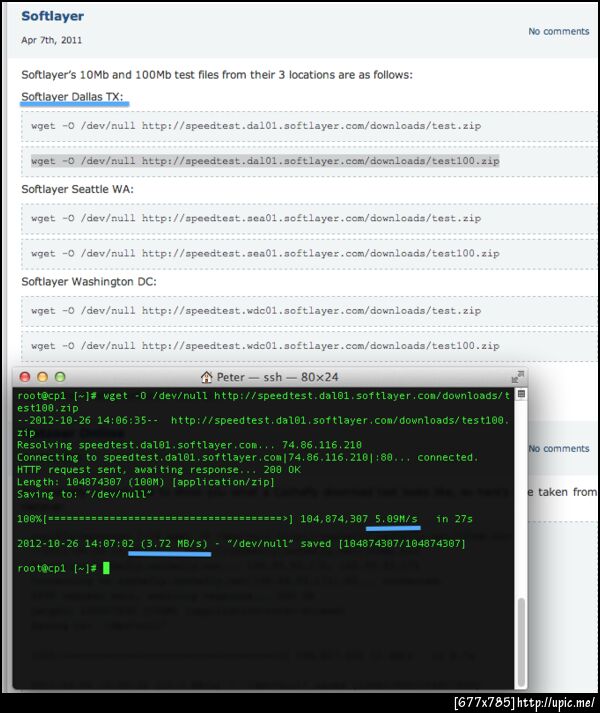Click the Softlayer Washington DC heading

tap(89, 281)
